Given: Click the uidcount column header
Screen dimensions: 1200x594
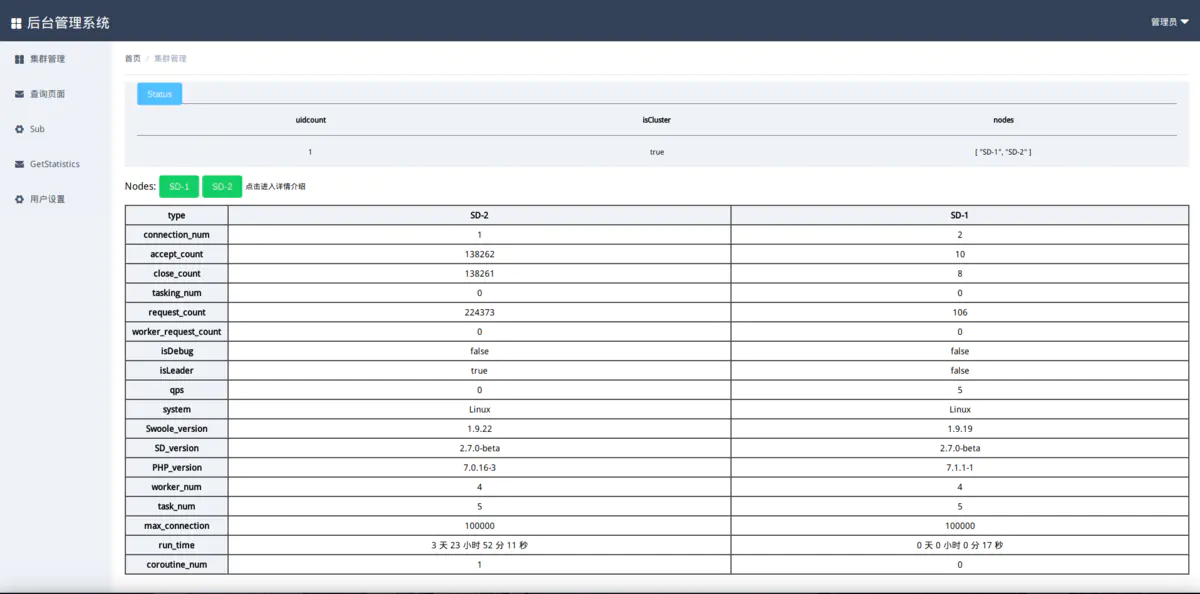Looking at the screenshot, I should click(311, 120).
